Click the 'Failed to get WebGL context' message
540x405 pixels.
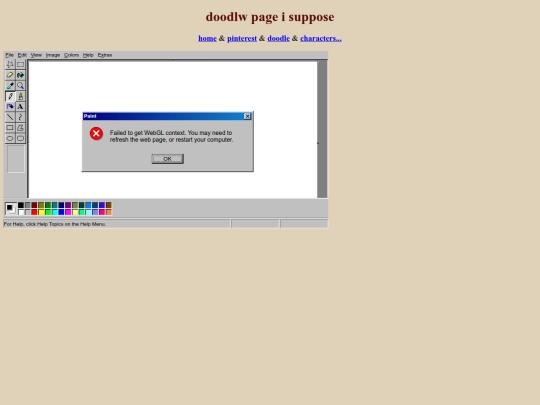[x=172, y=136]
